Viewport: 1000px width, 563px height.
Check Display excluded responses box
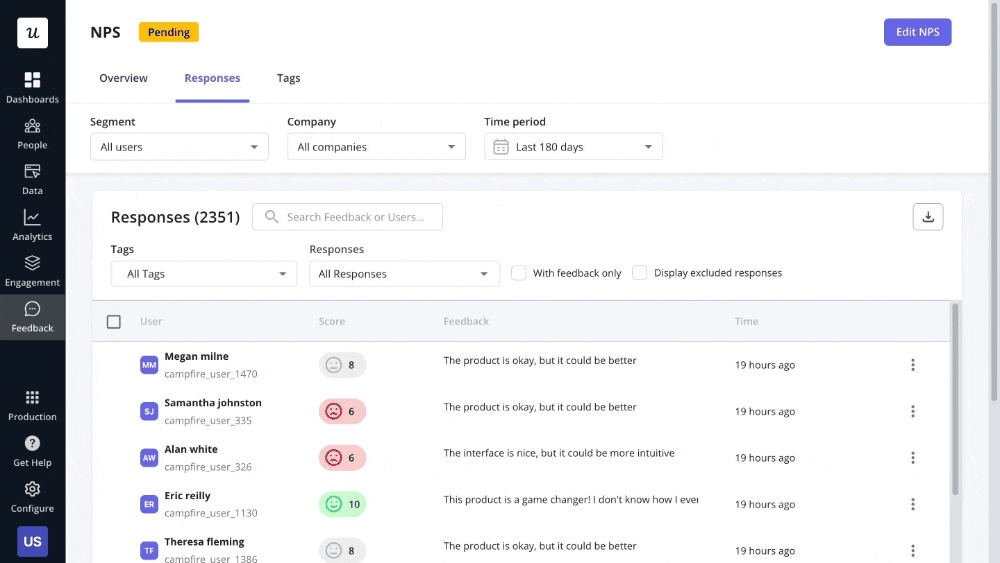[x=640, y=273]
